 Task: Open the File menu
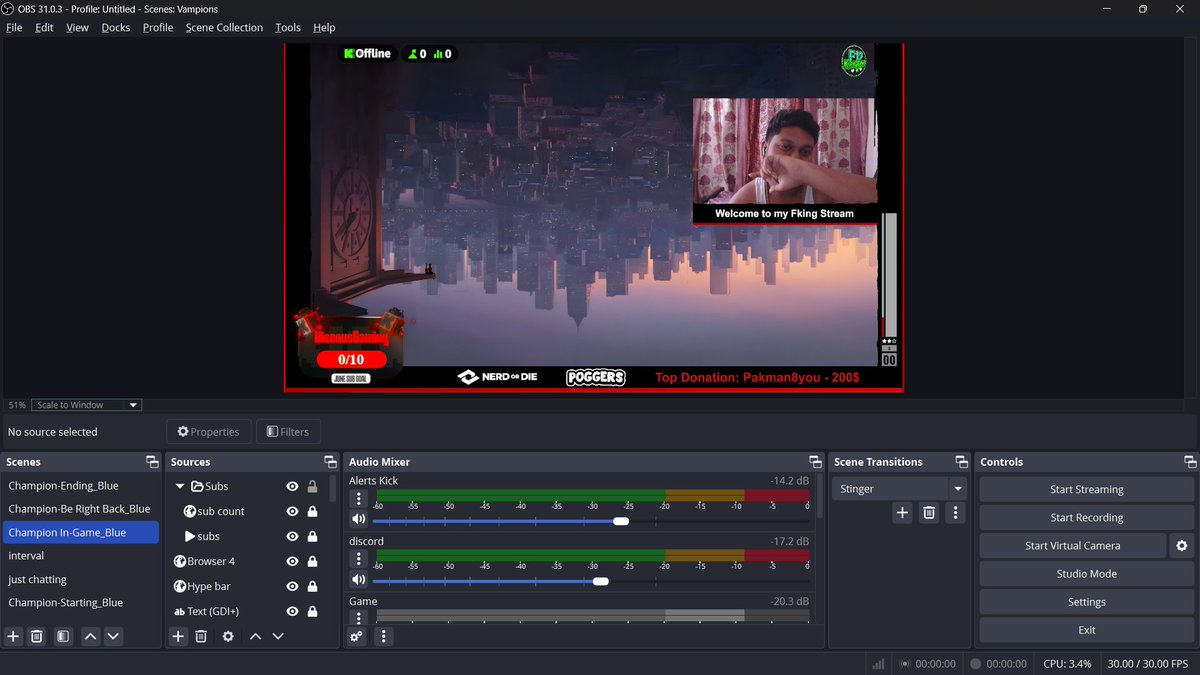click(x=14, y=27)
